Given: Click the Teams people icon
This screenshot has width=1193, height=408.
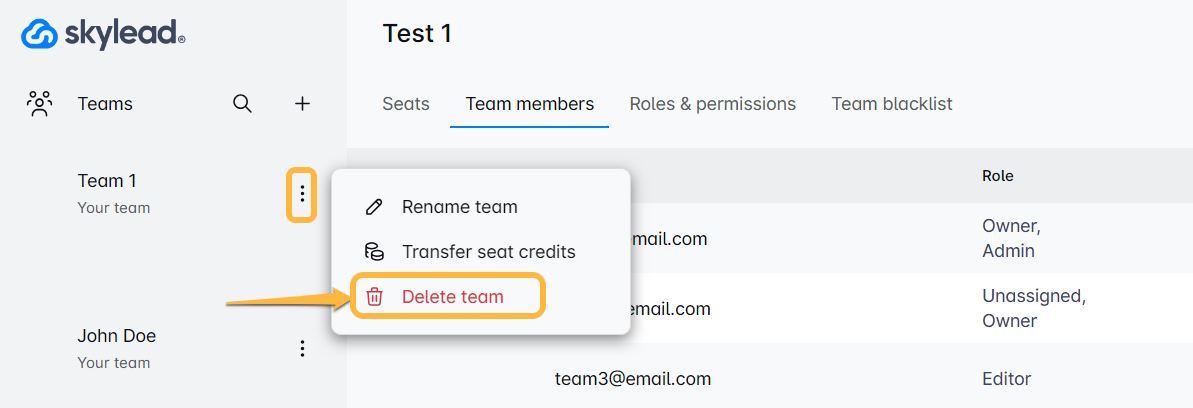Looking at the screenshot, I should point(40,103).
